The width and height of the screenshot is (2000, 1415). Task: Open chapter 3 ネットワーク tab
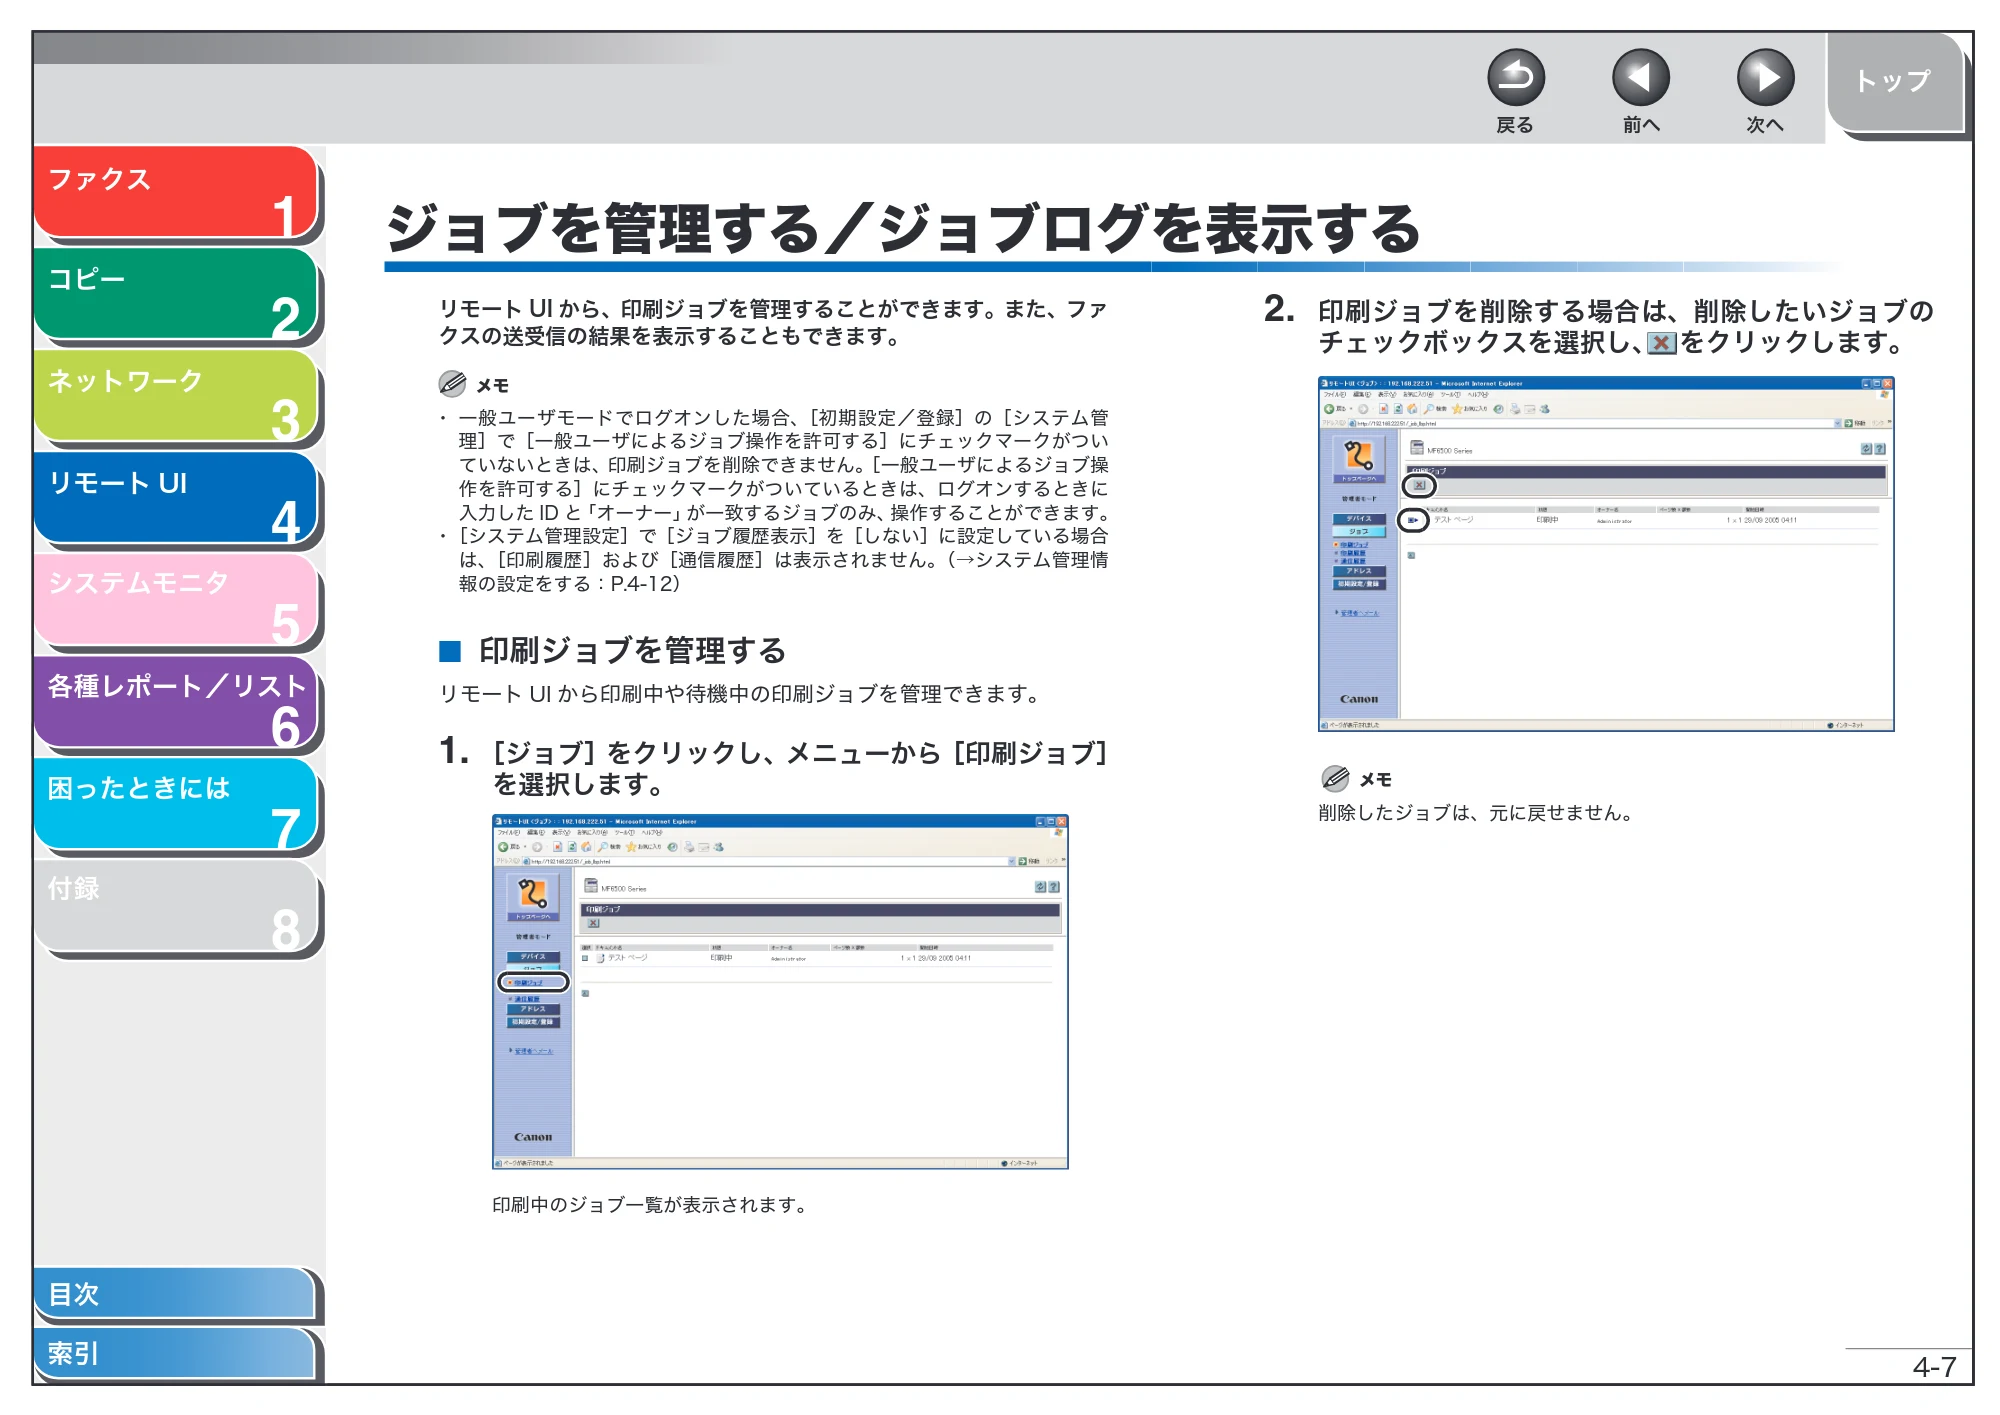pyautogui.click(x=176, y=396)
